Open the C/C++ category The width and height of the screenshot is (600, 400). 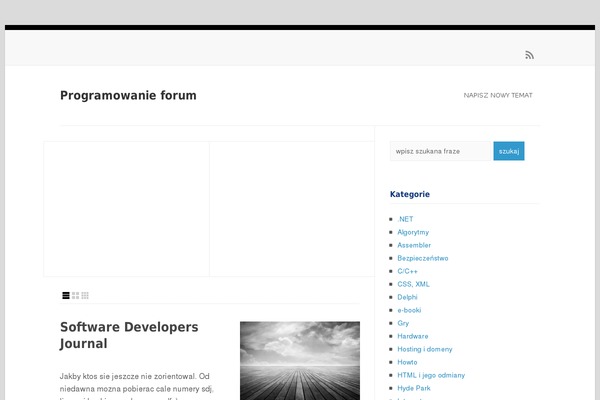[407, 271]
